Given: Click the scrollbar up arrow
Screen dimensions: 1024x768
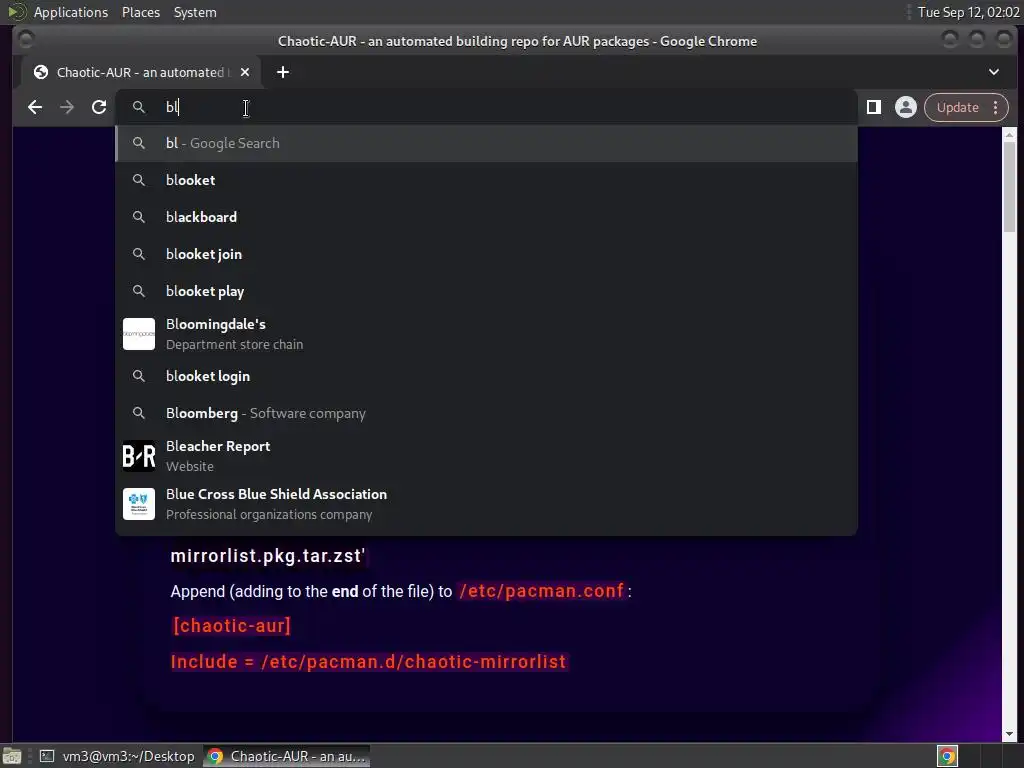Looking at the screenshot, I should pos(1010,135).
